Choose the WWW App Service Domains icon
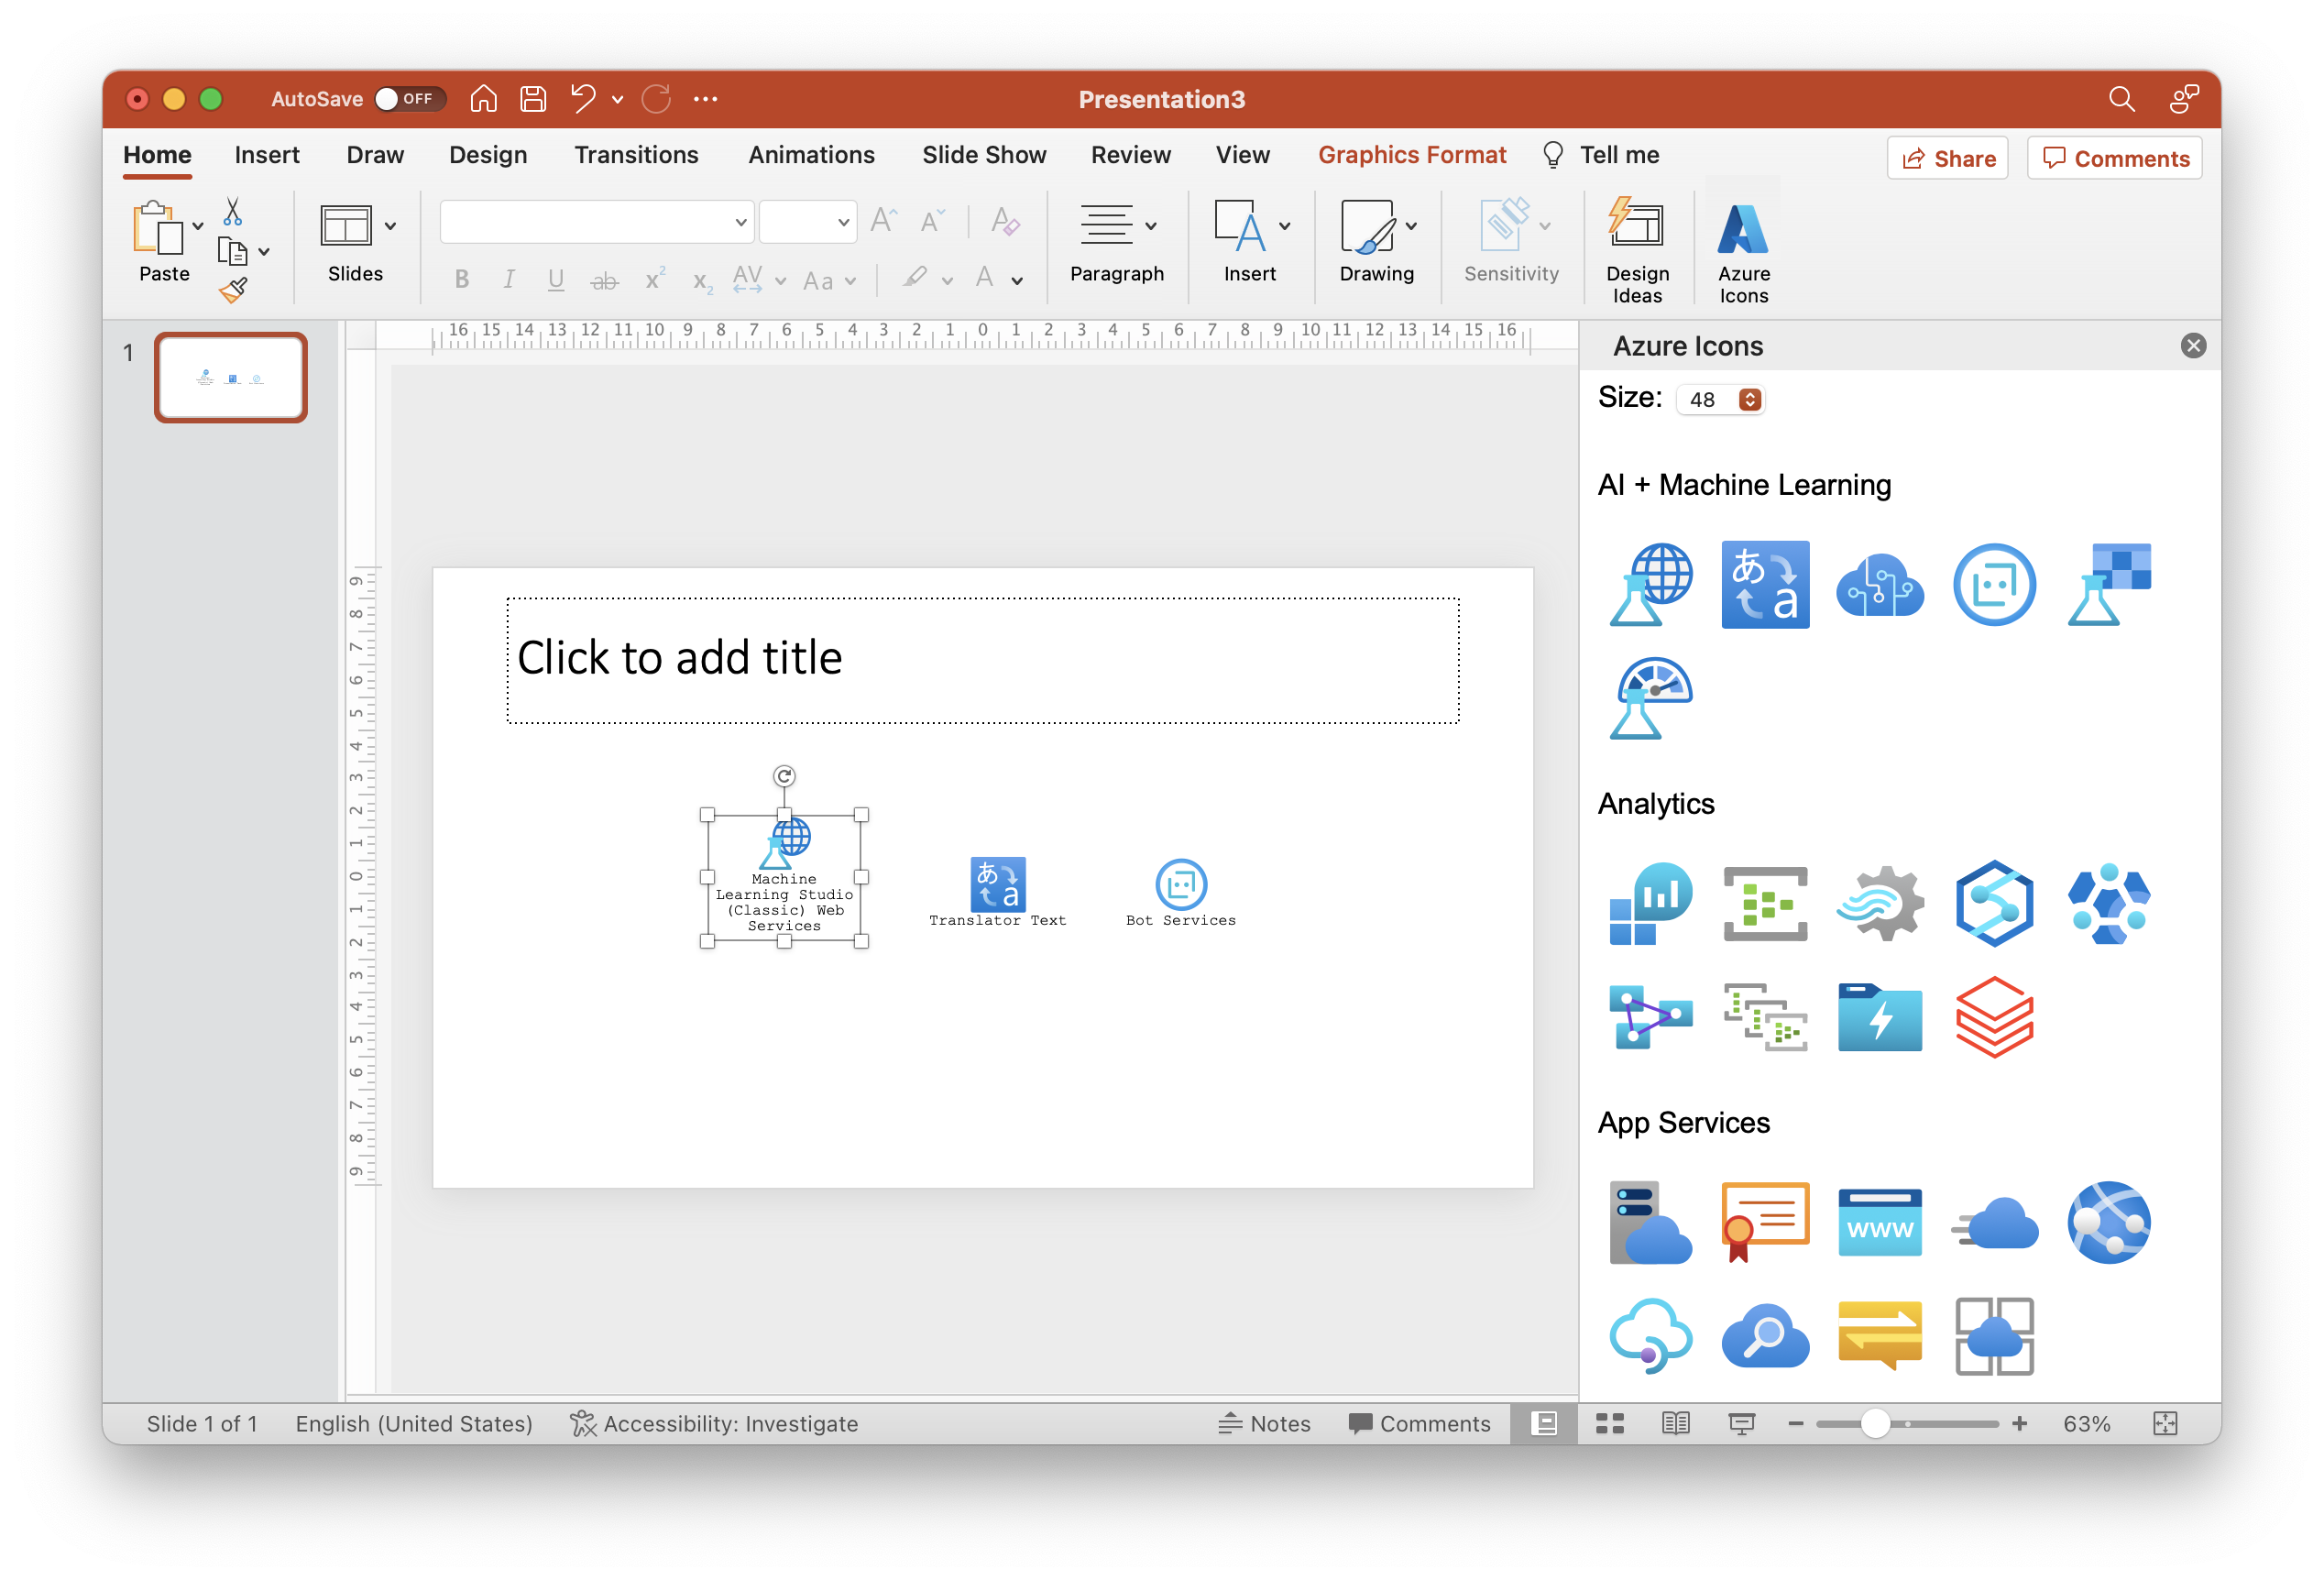 [1879, 1222]
